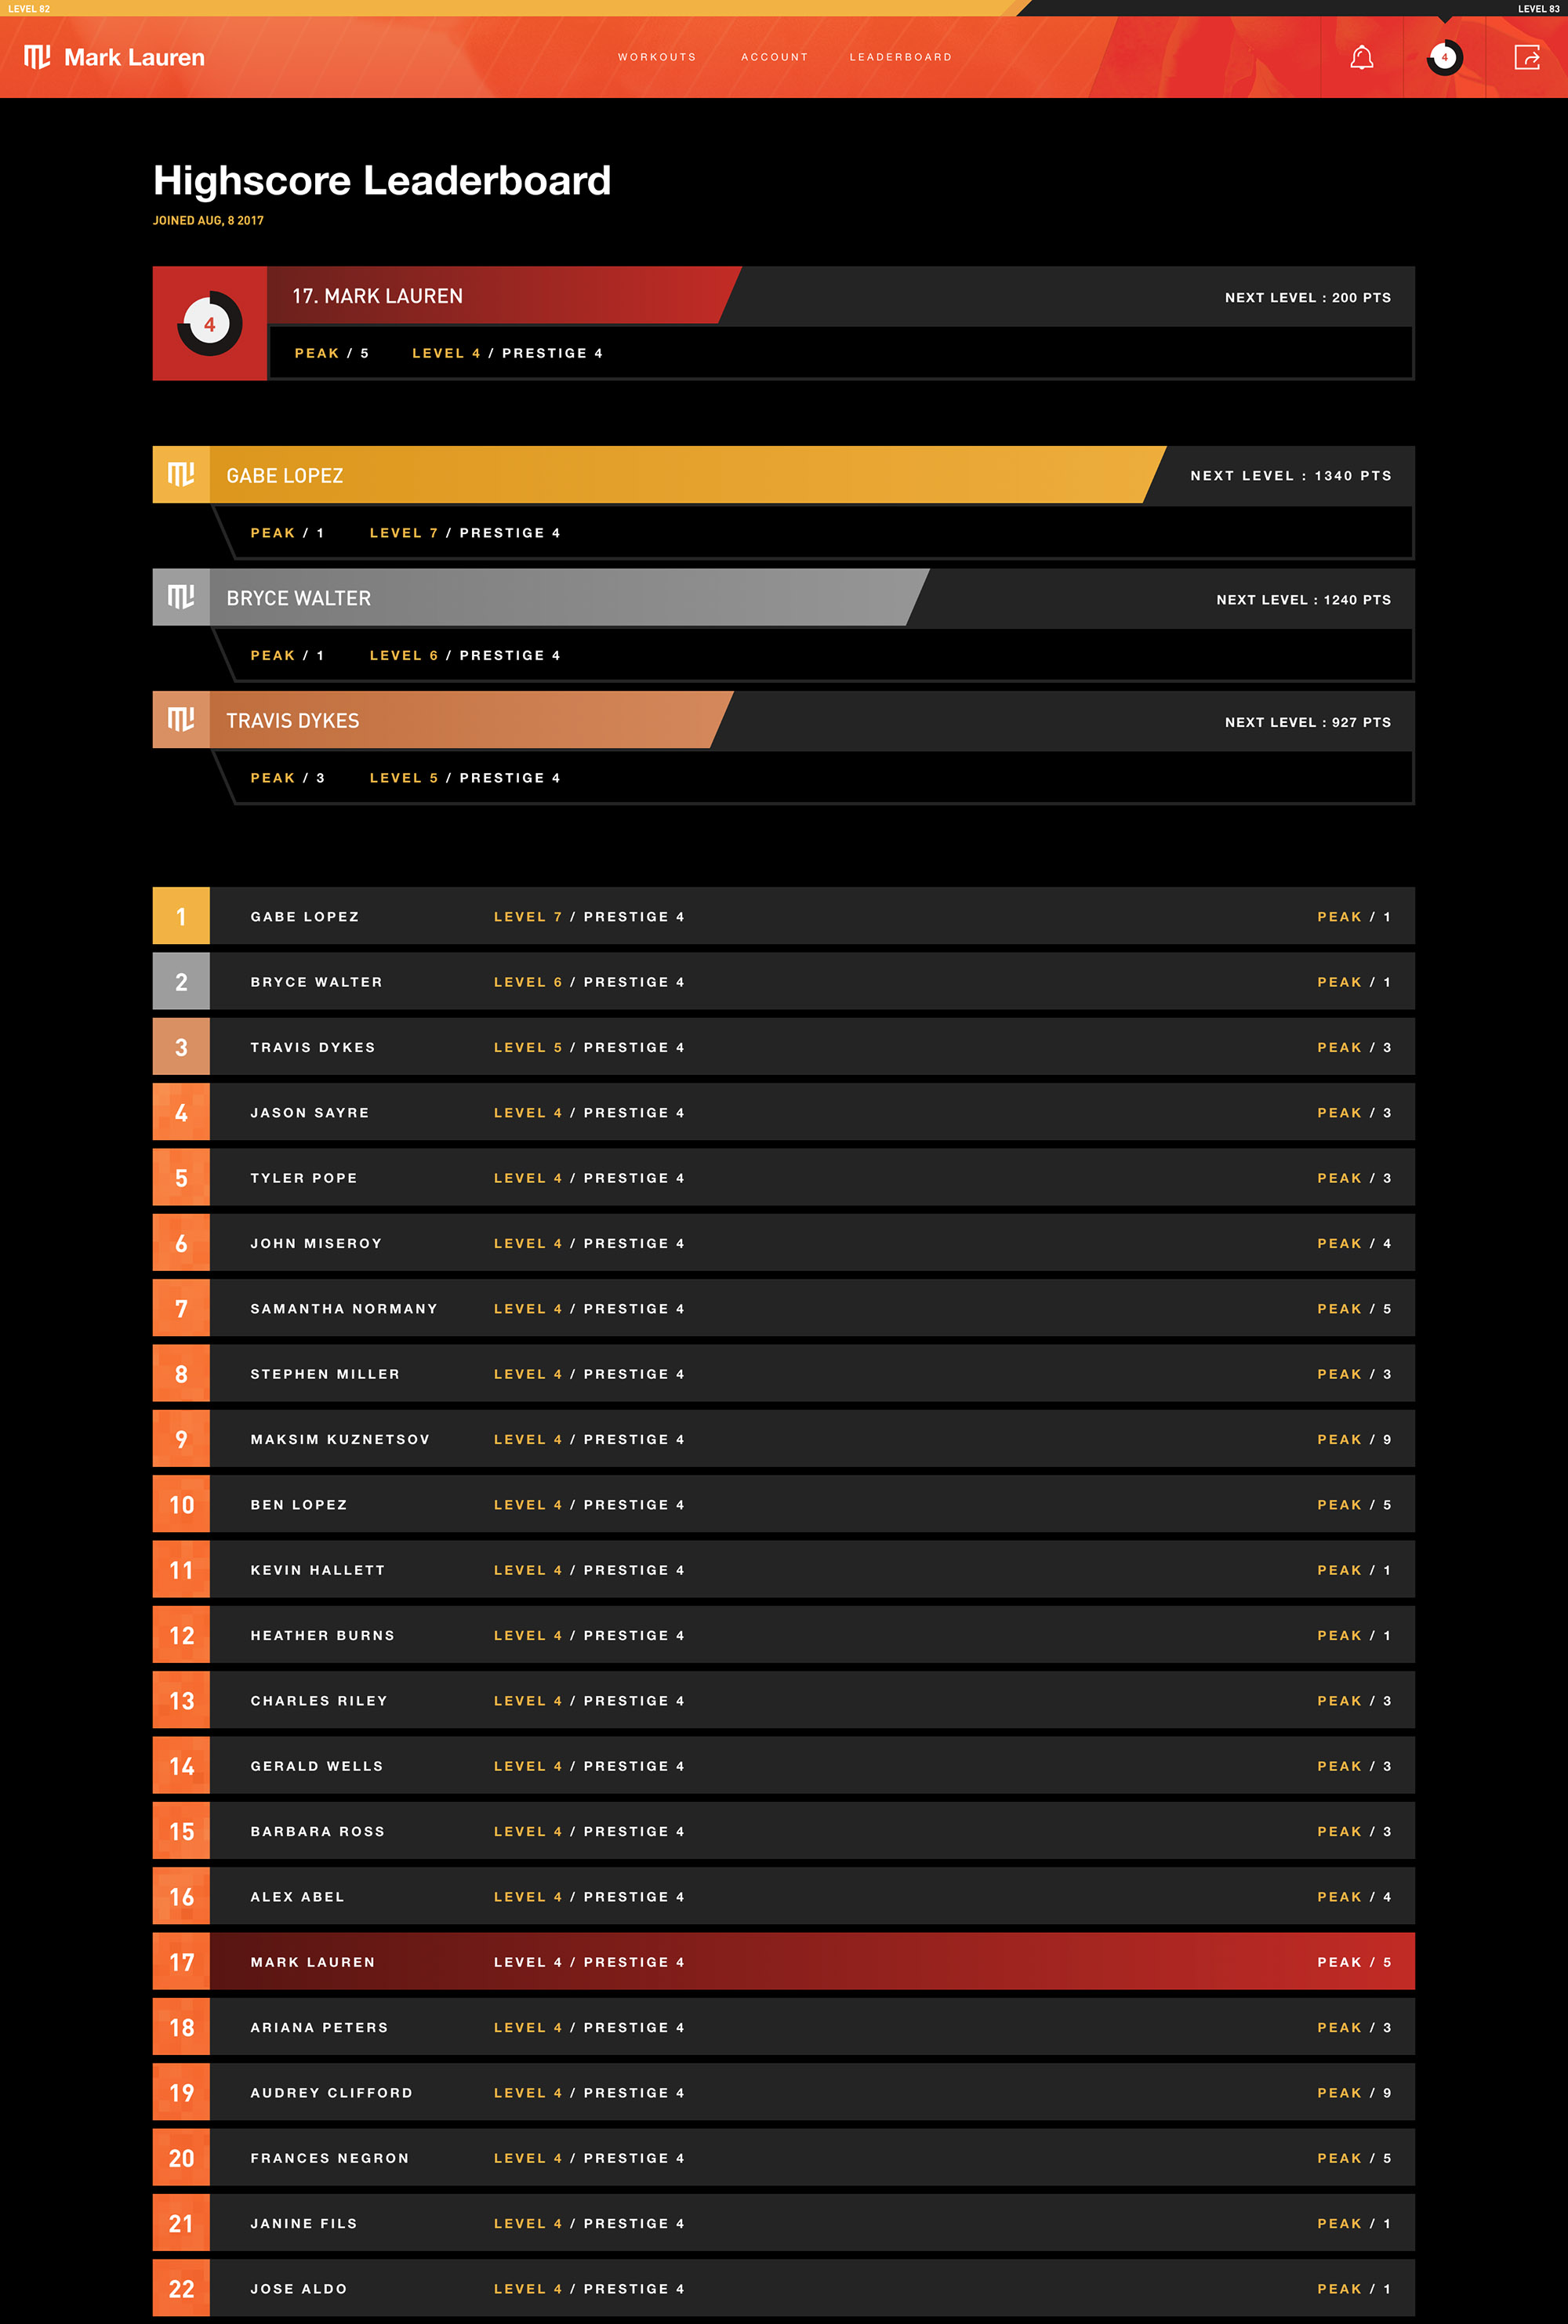Select Bryce Walter in the ranking list
Screen dimensions: 1568x2324
click(x=784, y=981)
